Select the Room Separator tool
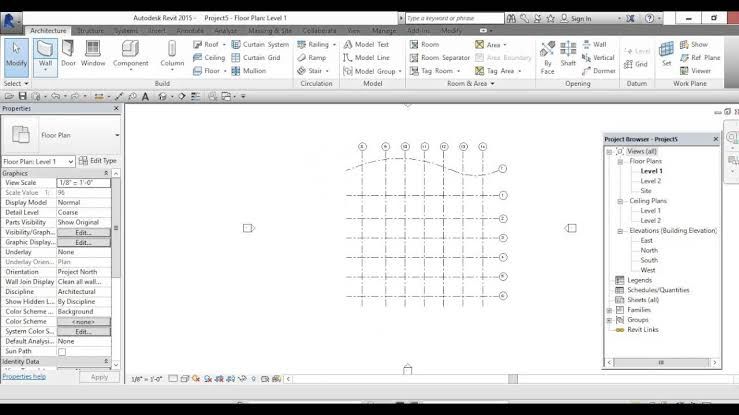 [x=440, y=57]
